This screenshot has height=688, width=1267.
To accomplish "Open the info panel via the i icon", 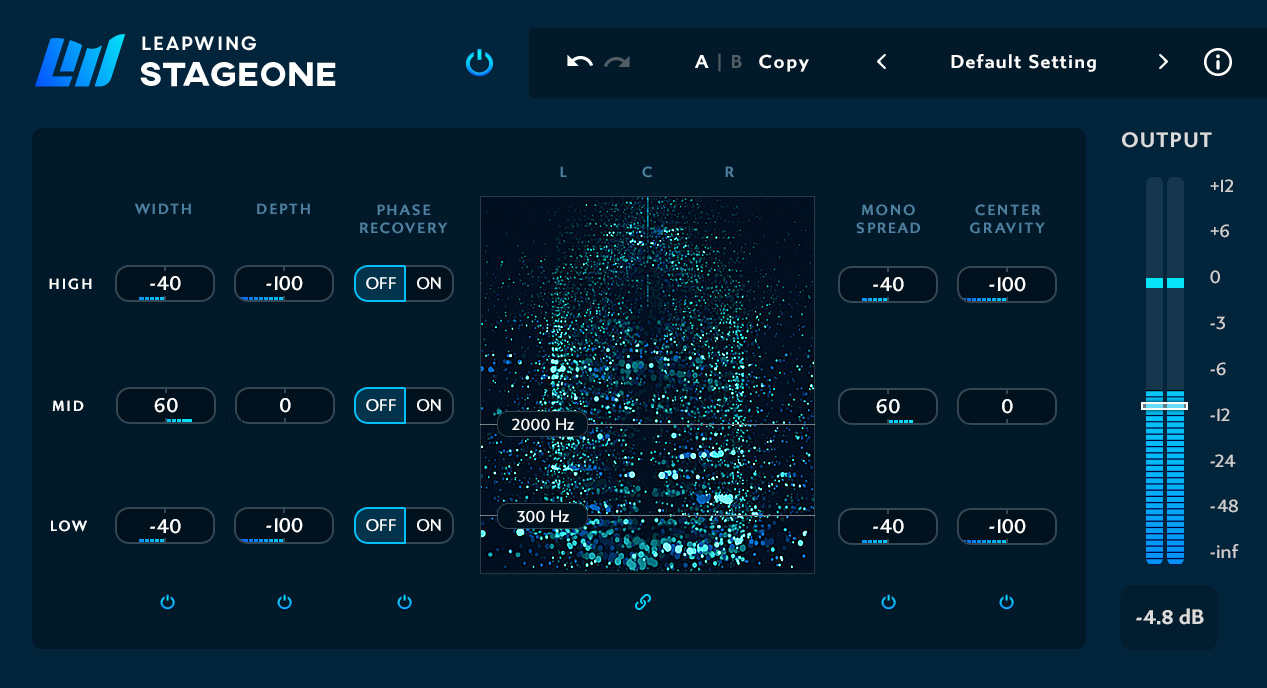I will point(1218,62).
